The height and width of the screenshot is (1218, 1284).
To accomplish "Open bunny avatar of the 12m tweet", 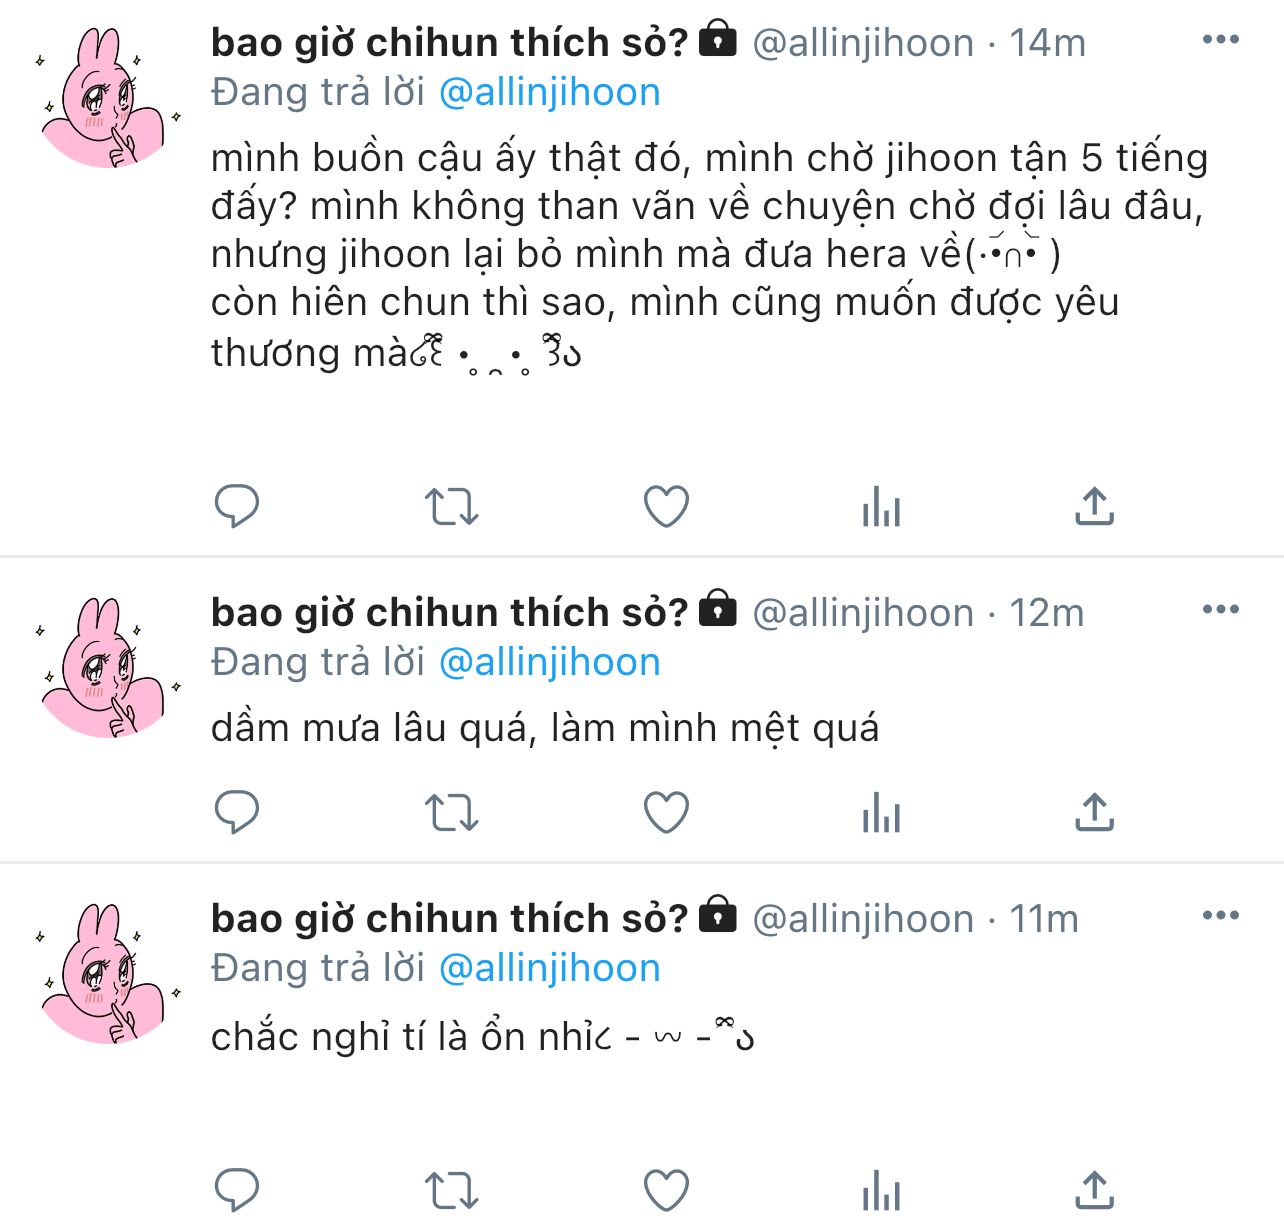I will point(105,667).
